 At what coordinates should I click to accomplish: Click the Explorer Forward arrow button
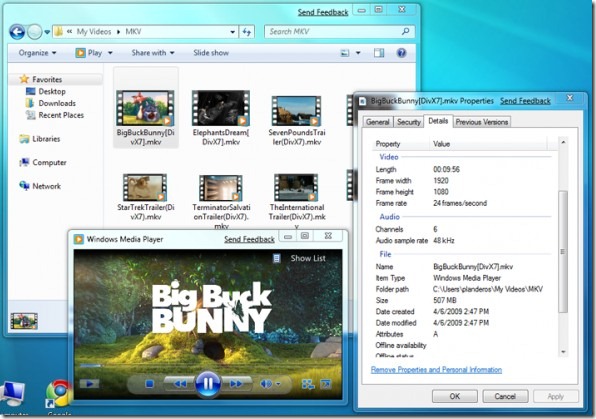tap(34, 32)
